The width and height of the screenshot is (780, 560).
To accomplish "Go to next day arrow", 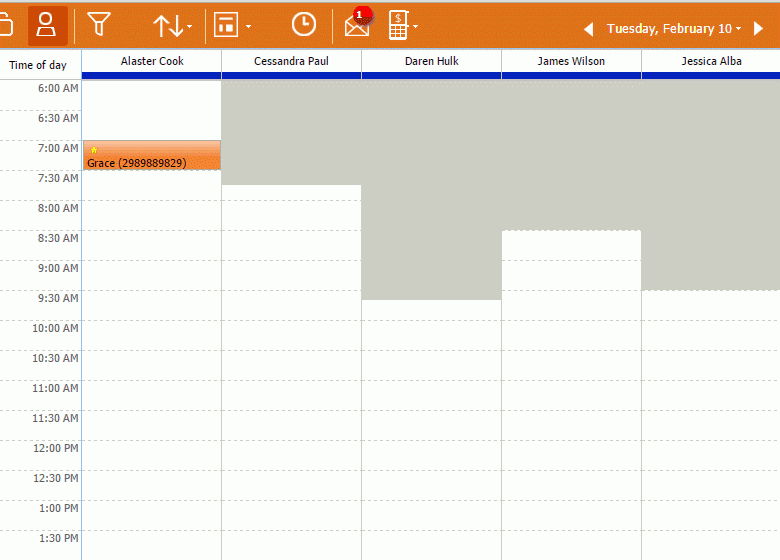I will [758, 28].
